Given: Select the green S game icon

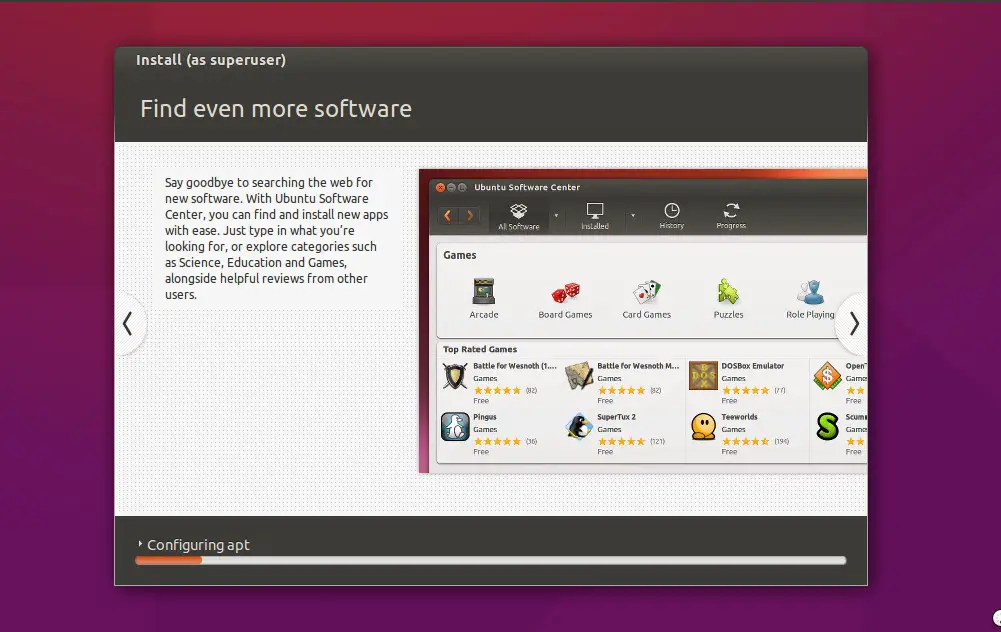Looking at the screenshot, I should pos(827,427).
